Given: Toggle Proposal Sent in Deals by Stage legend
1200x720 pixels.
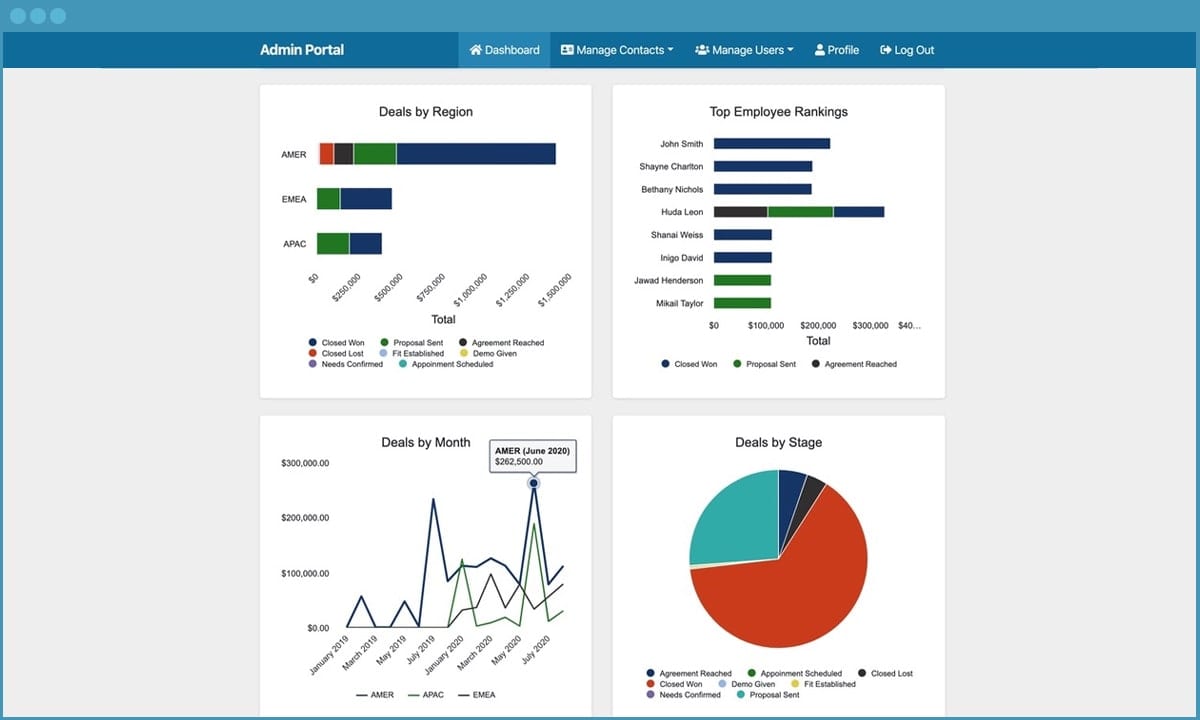Looking at the screenshot, I should [768, 695].
